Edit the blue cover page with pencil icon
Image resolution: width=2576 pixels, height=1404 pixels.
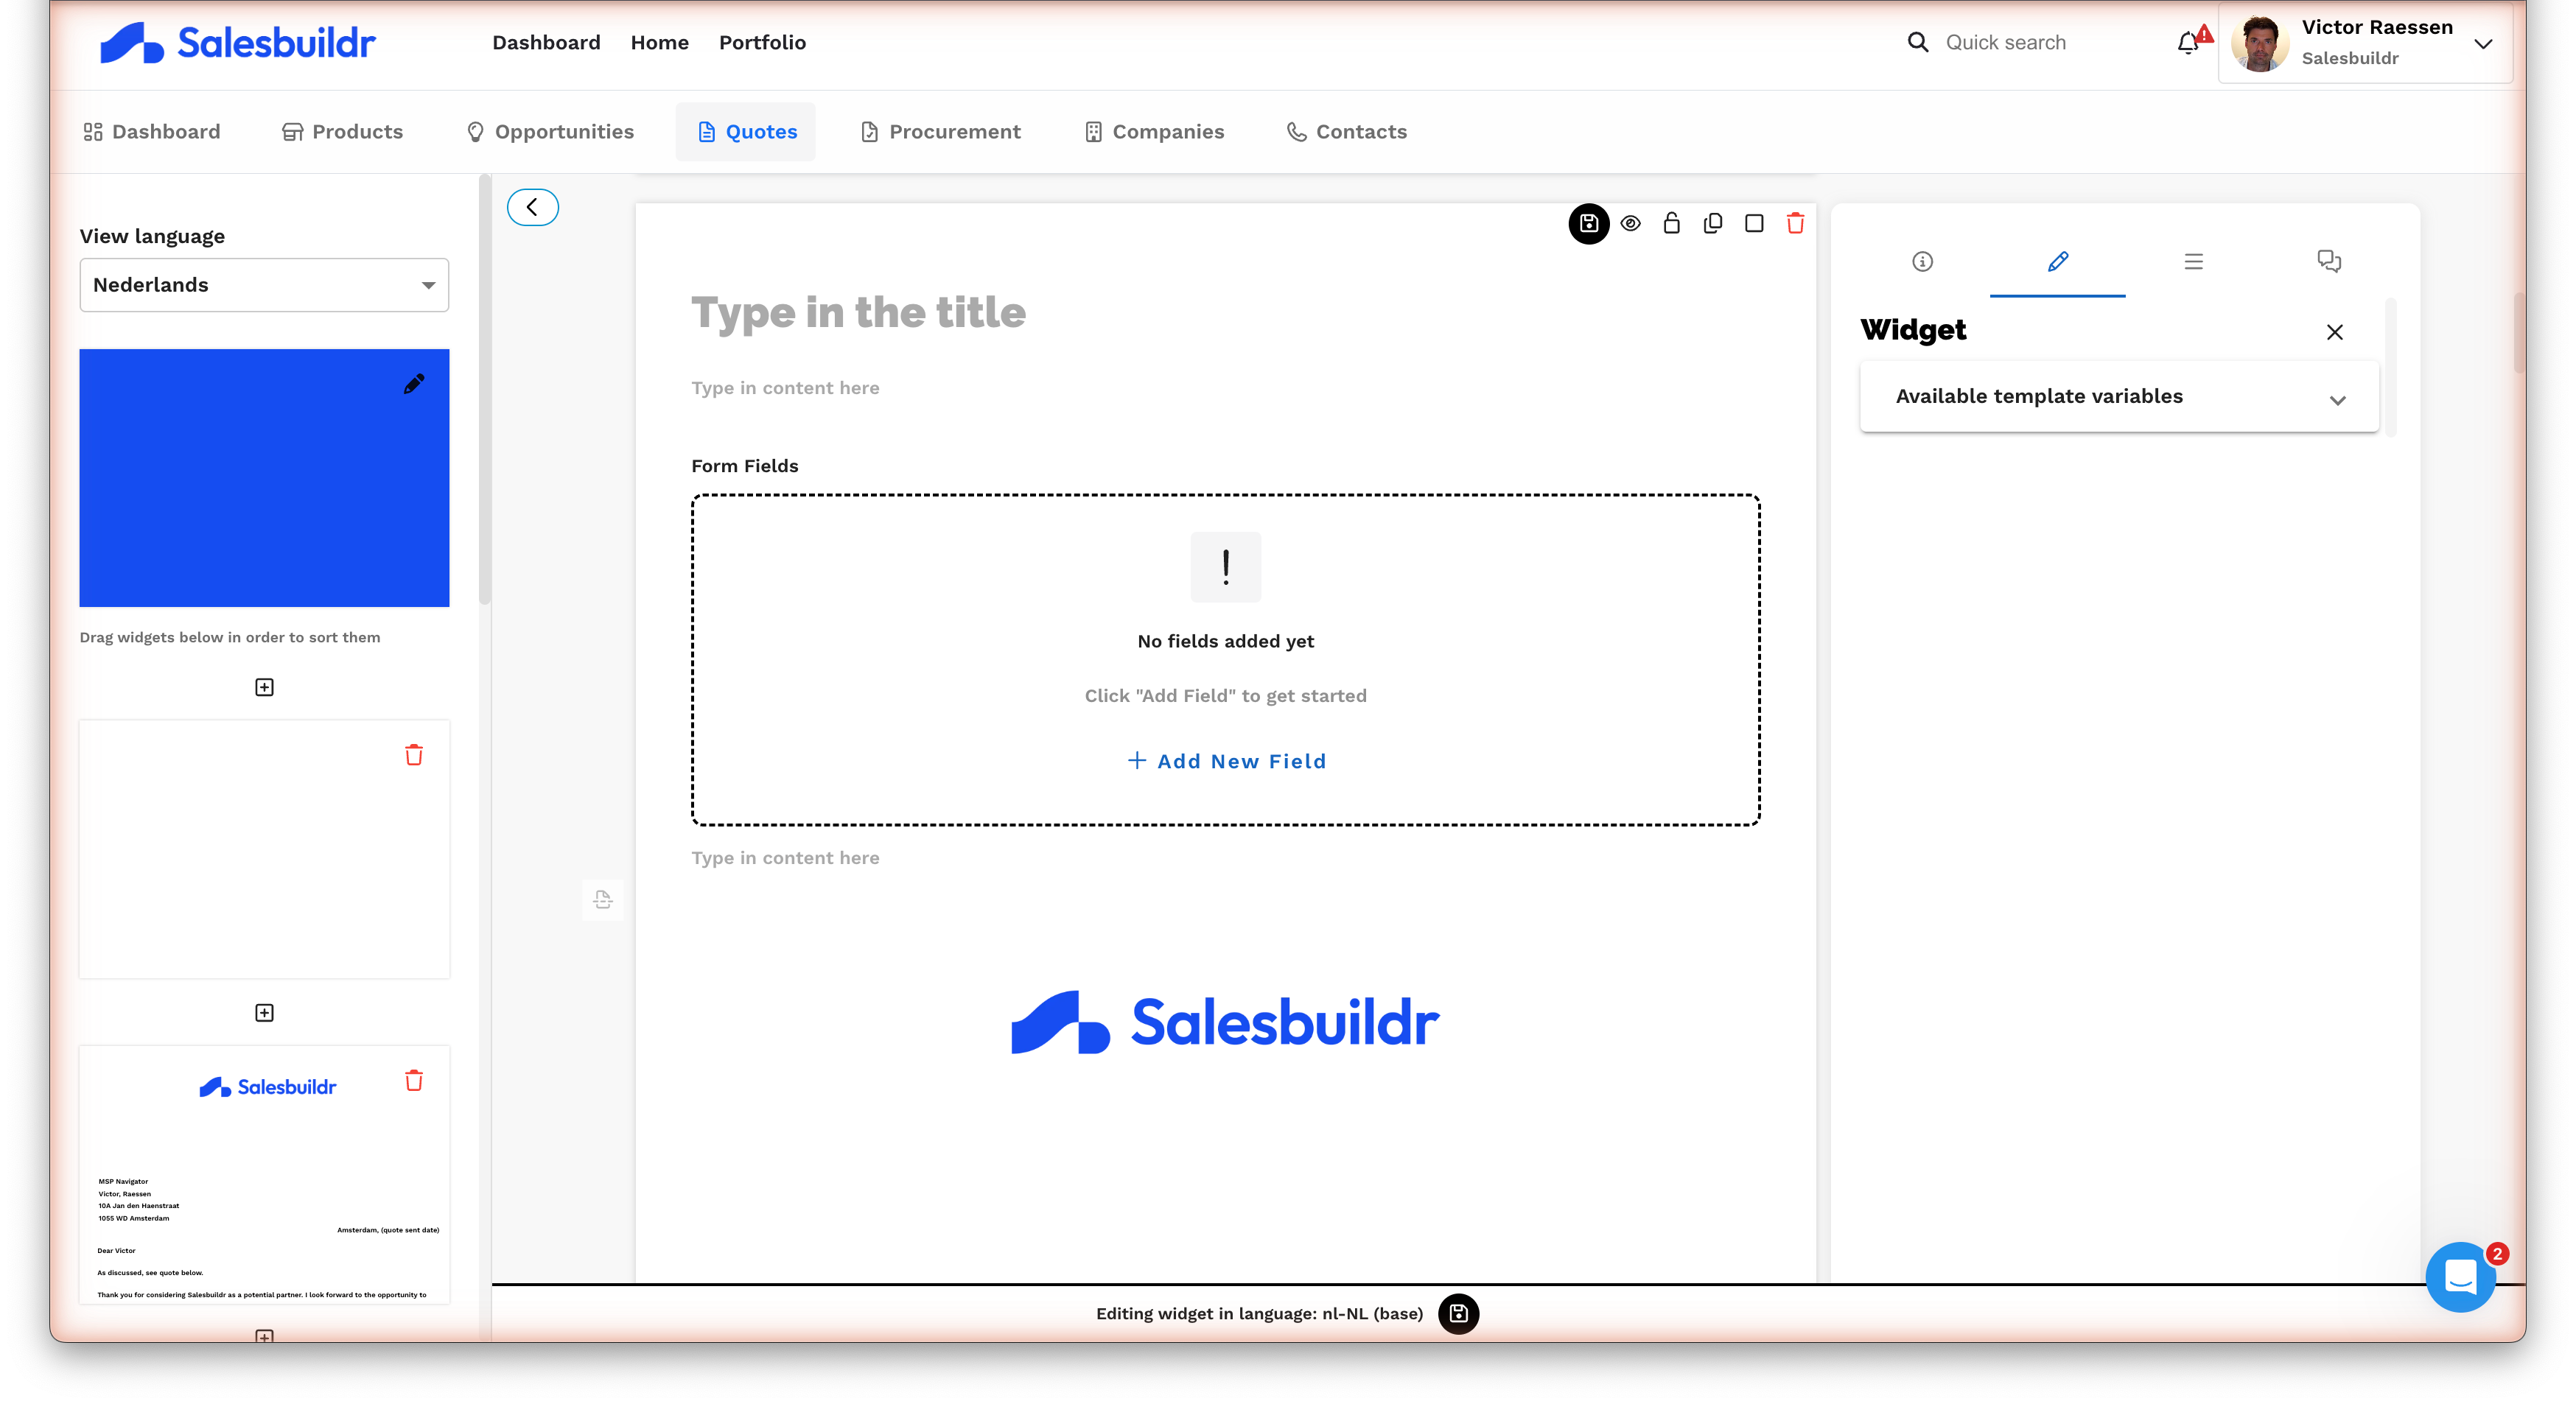coord(413,385)
